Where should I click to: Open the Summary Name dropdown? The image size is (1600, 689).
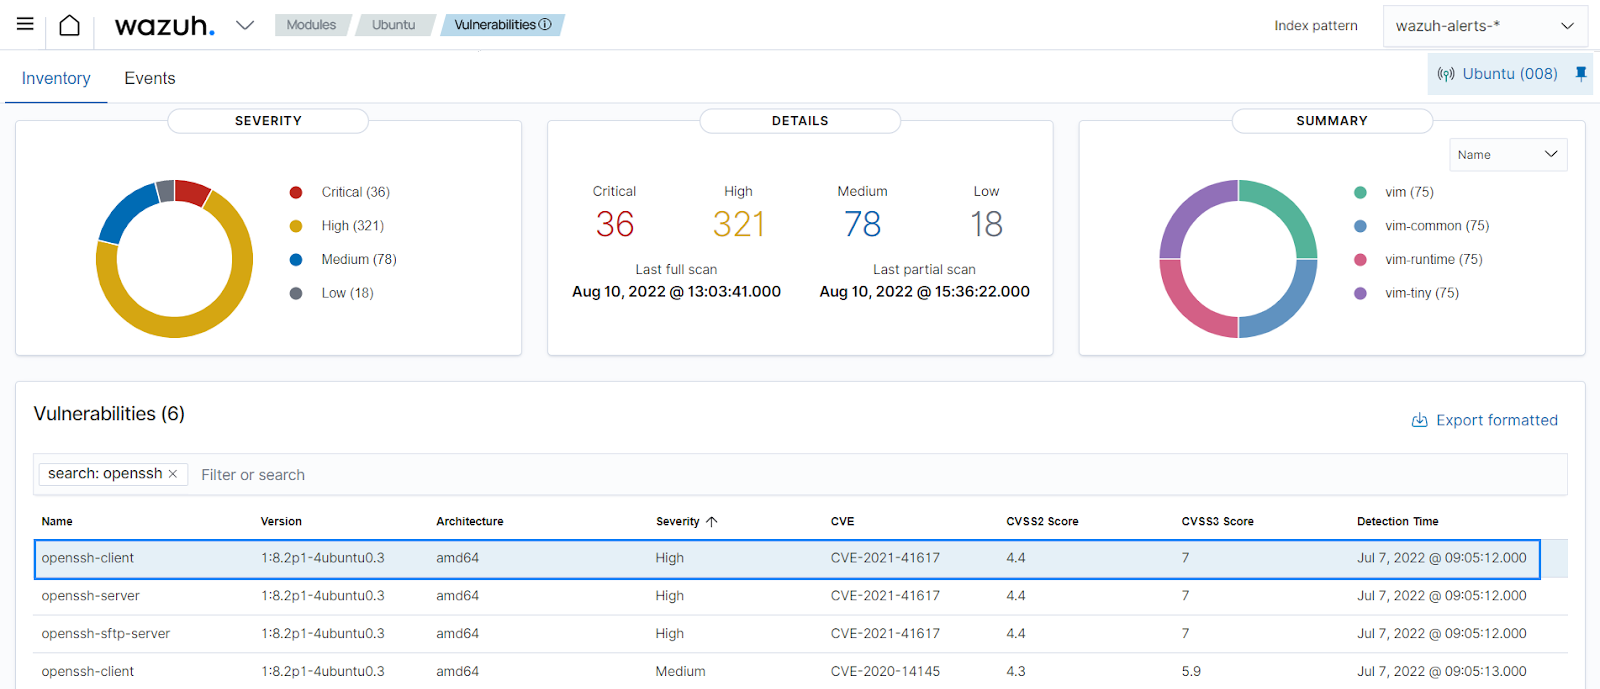coord(1508,154)
